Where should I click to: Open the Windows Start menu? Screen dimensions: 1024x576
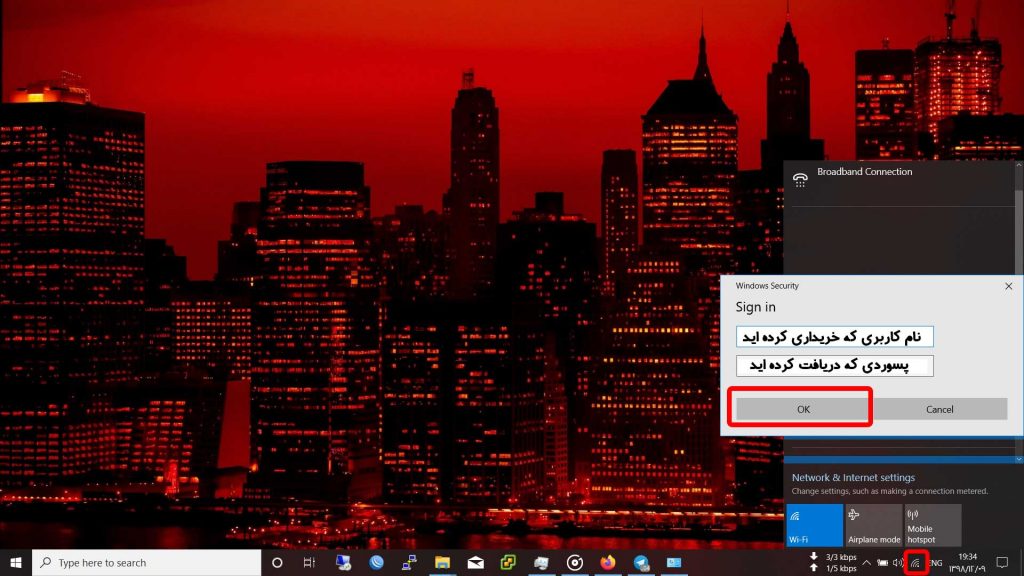coord(15,563)
